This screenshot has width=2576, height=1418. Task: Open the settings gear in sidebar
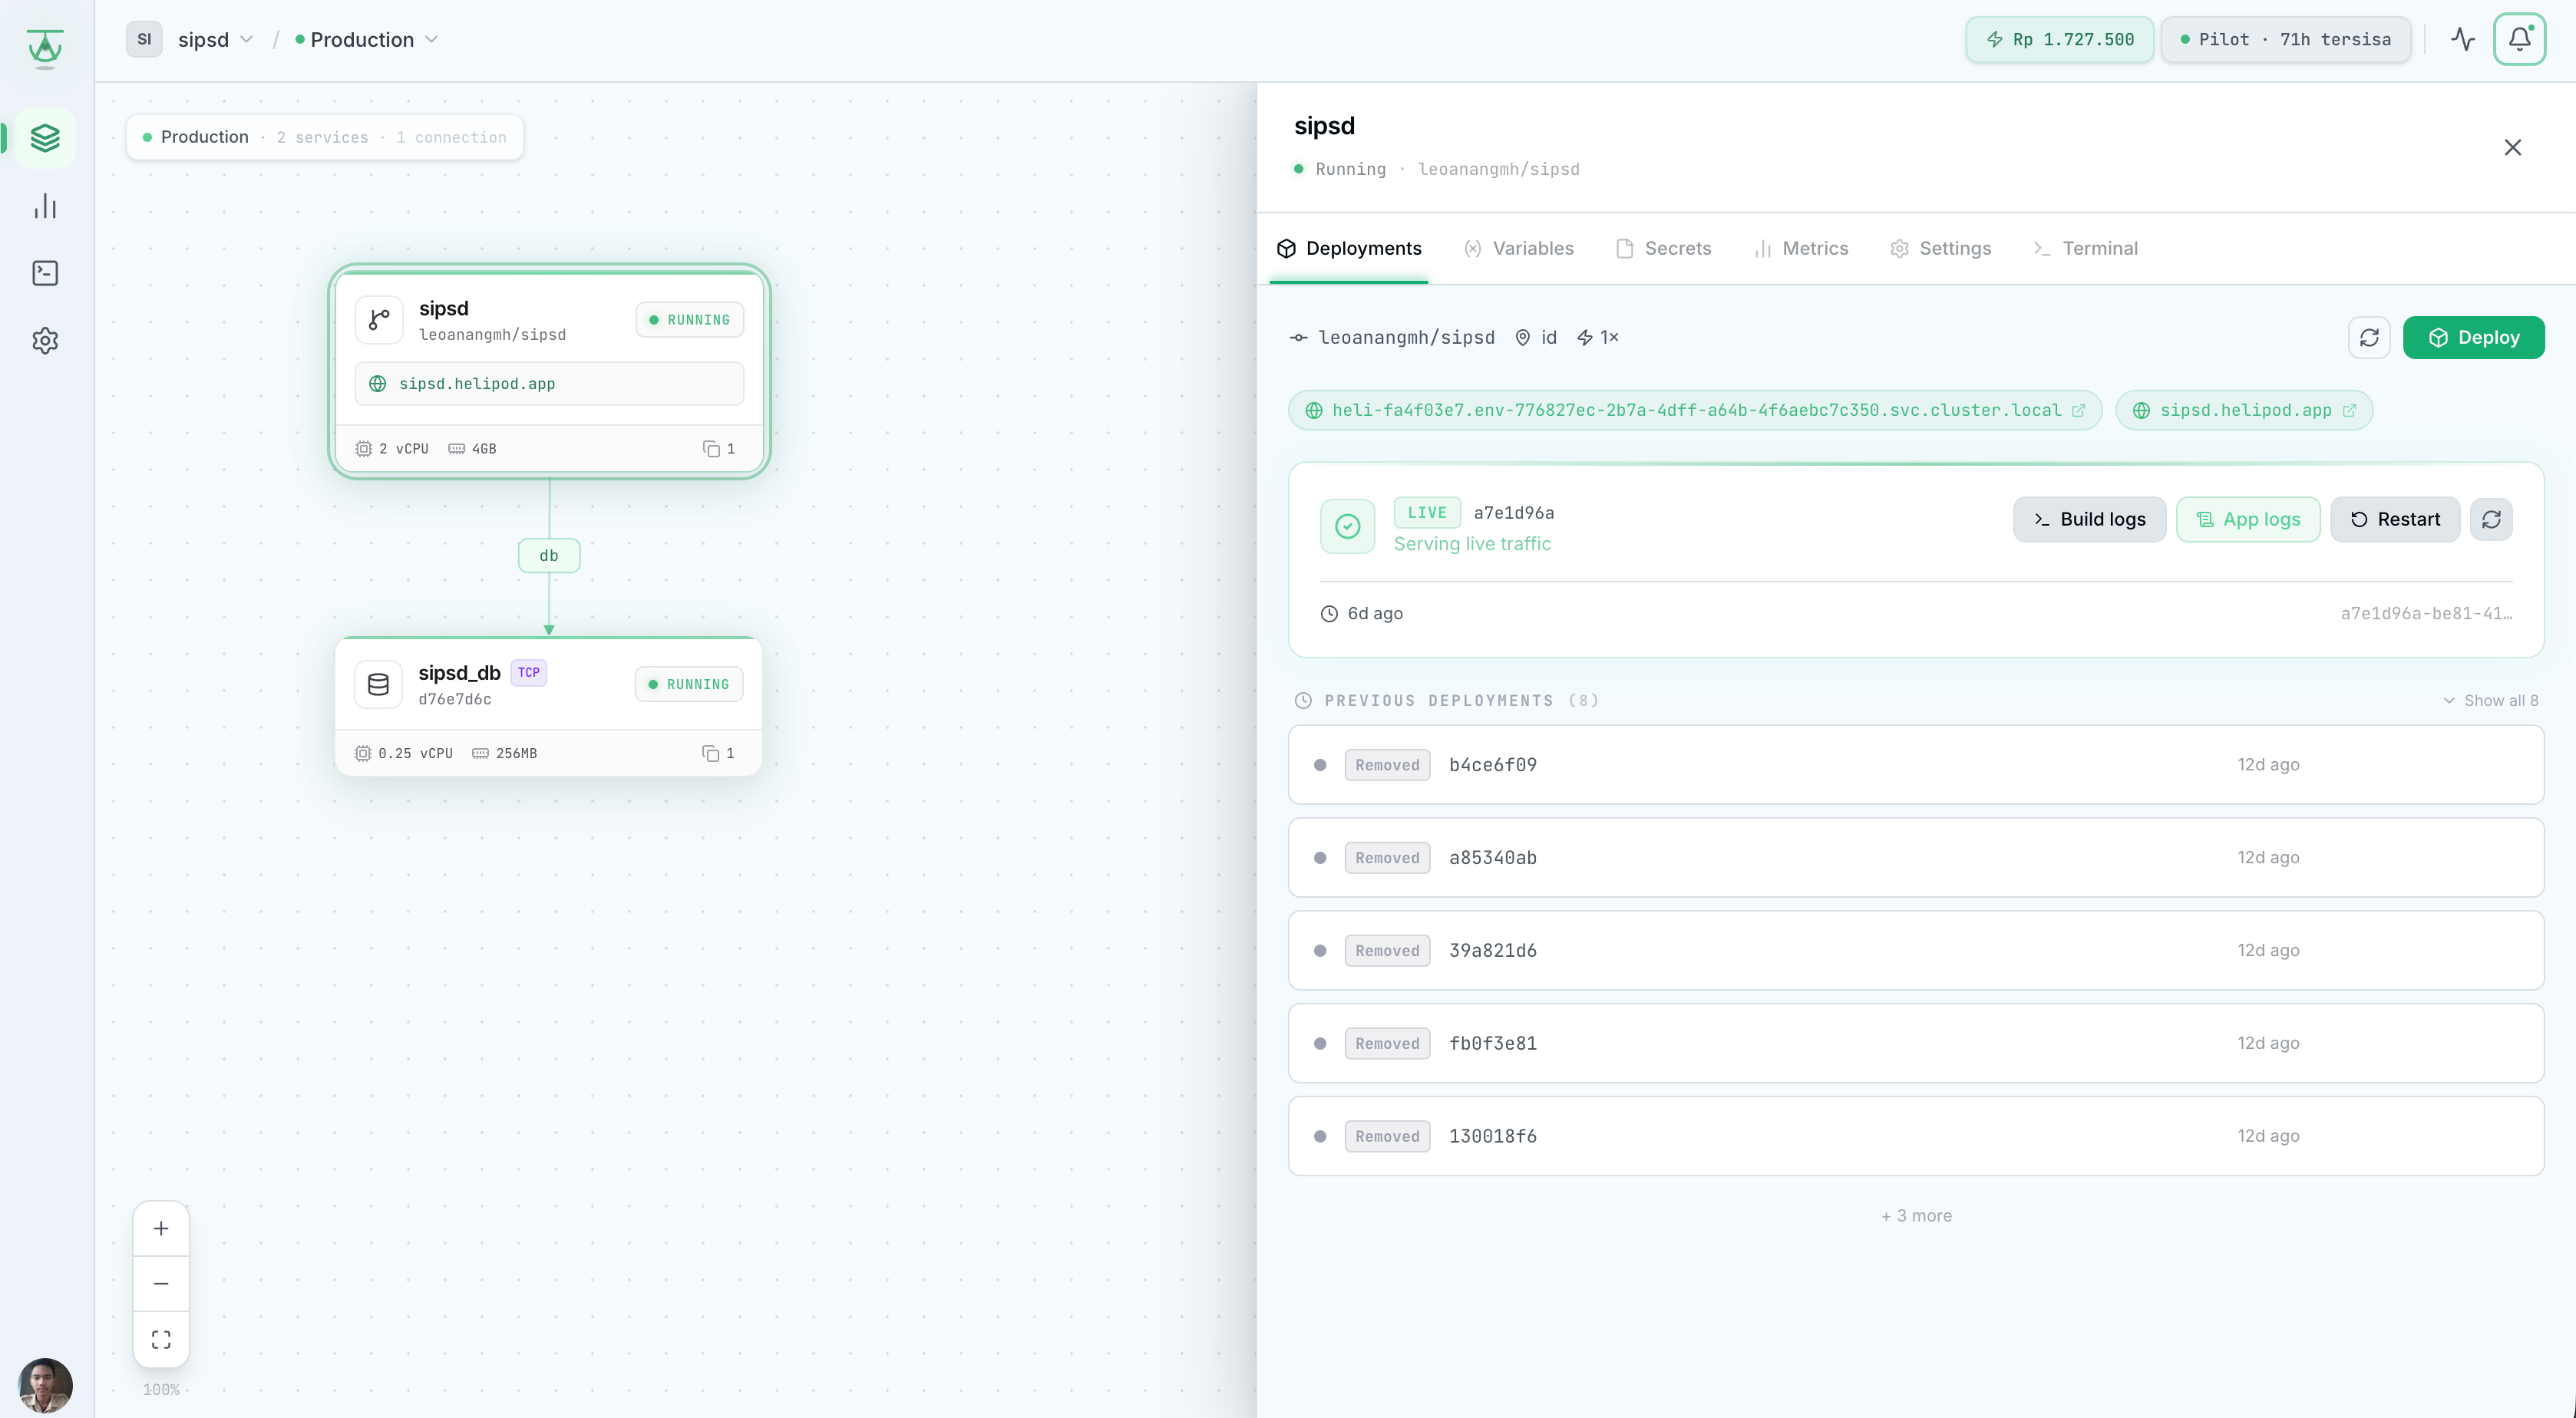45,341
